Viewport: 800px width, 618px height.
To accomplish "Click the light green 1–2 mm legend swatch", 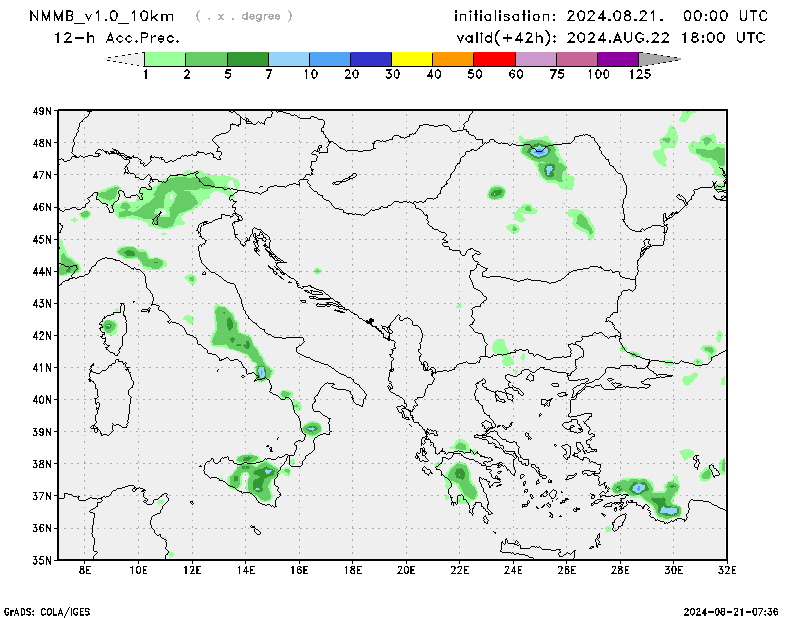I will (165, 59).
